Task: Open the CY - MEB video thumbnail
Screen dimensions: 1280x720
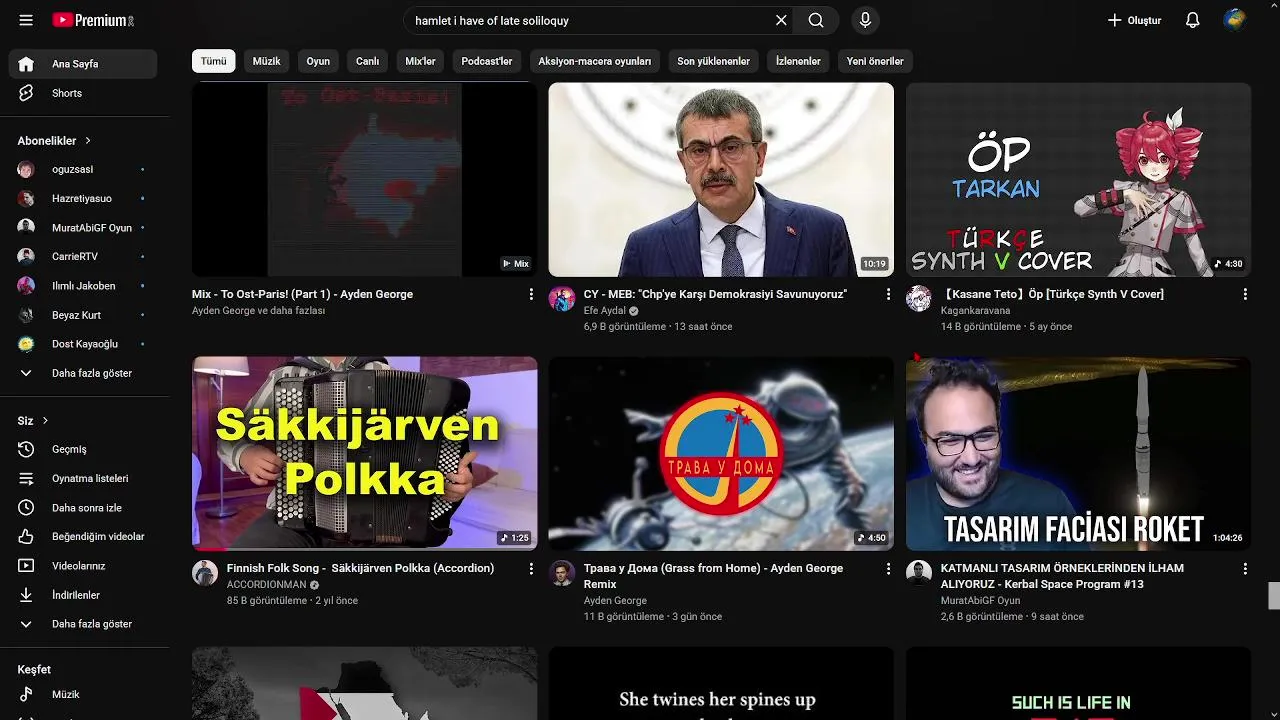Action: pos(721,179)
